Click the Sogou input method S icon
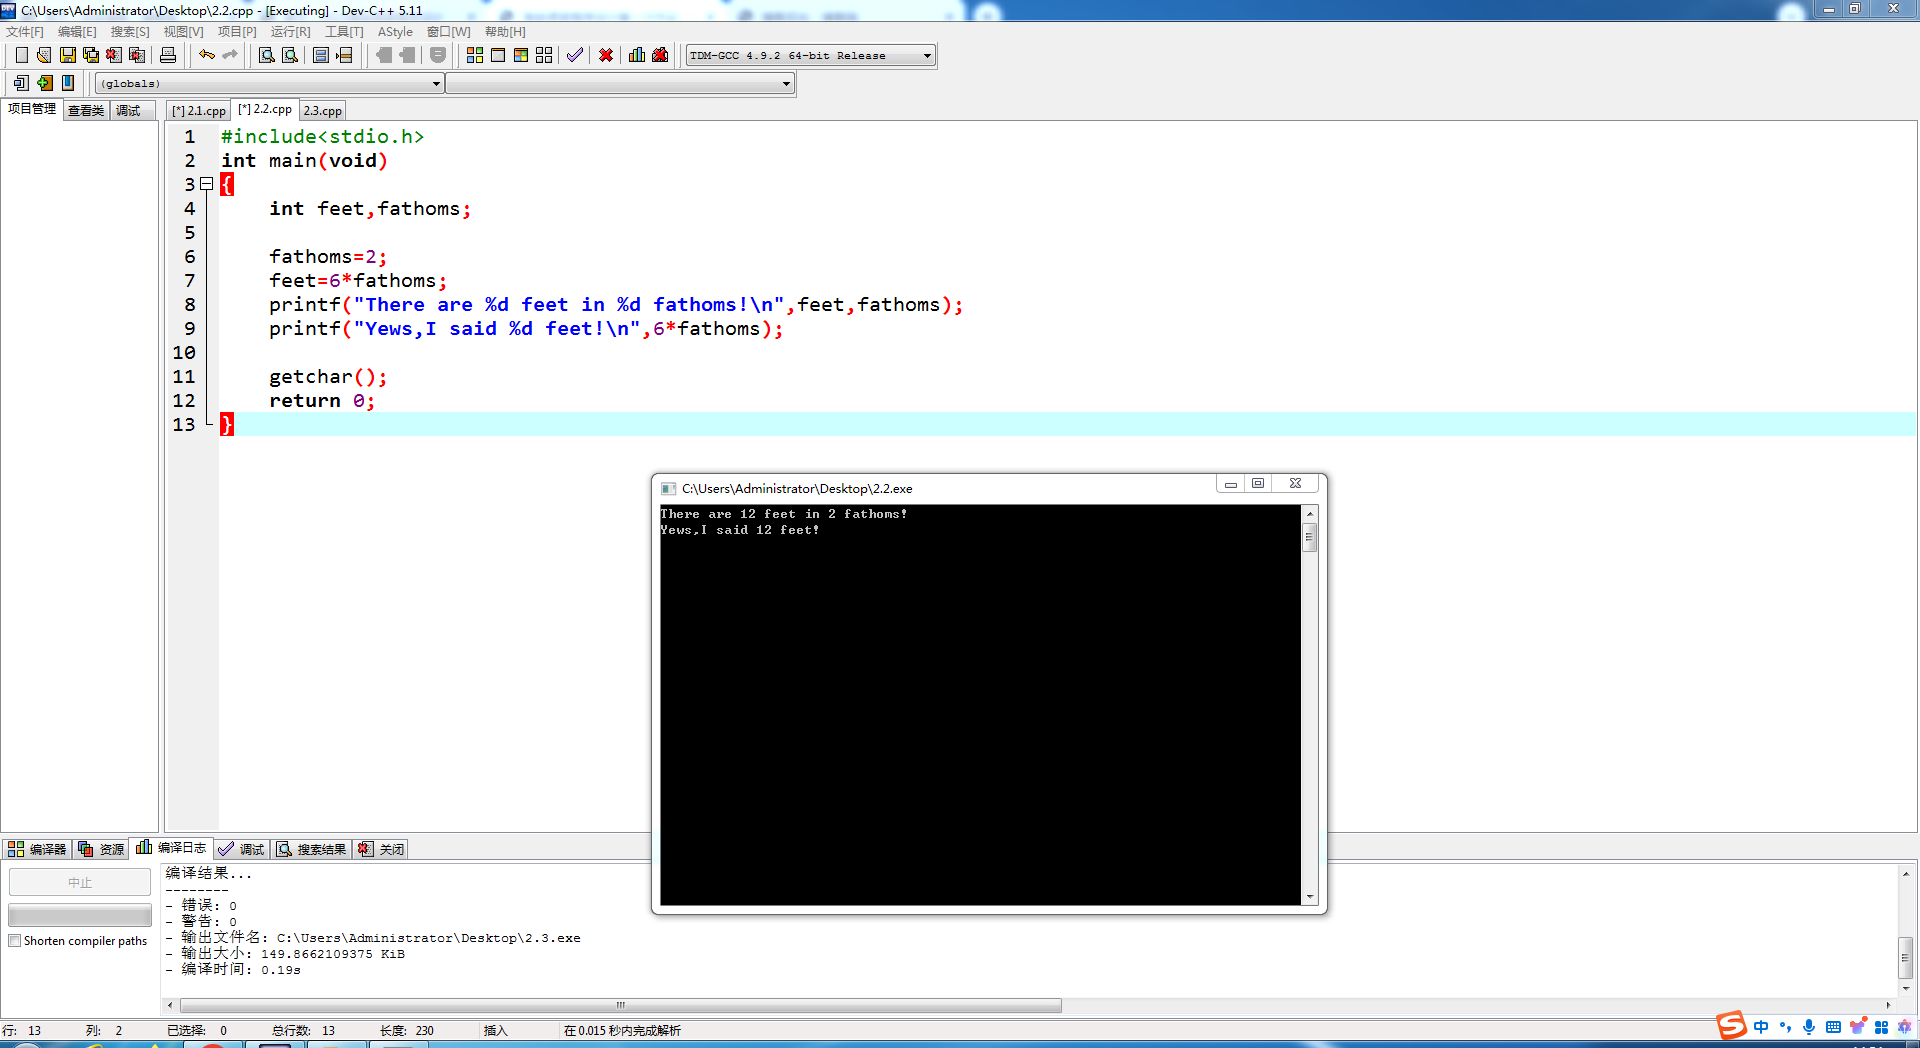Viewport: 1920px width, 1048px height. click(1731, 1026)
